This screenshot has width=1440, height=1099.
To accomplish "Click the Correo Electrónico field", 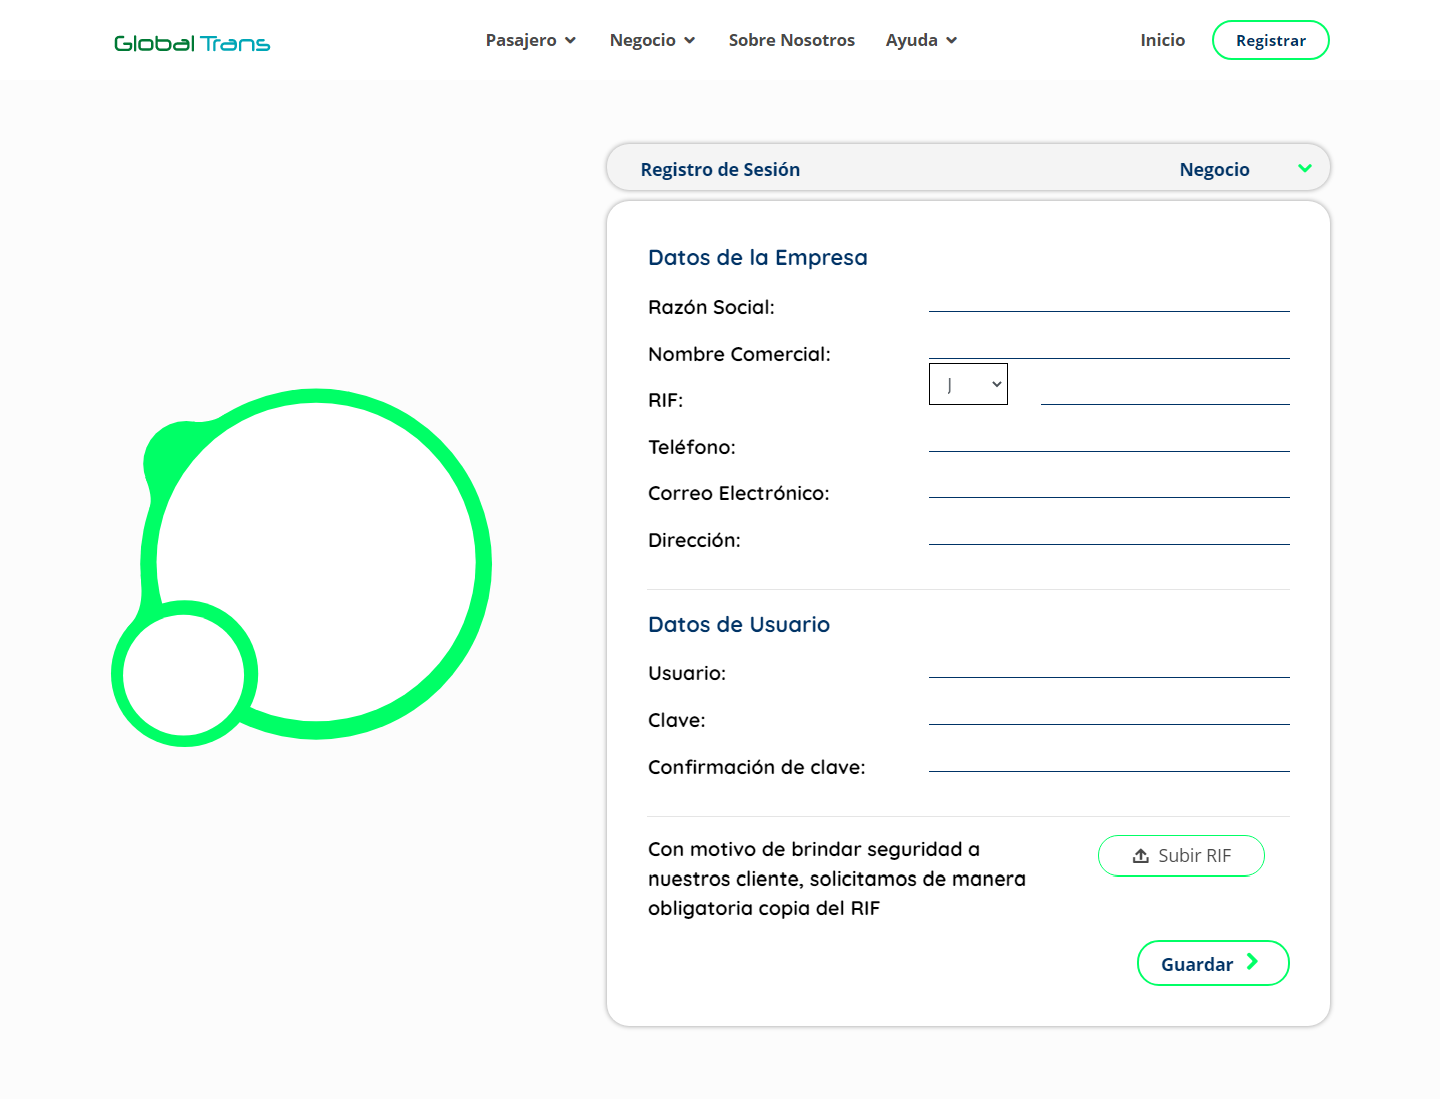I will [1108, 486].
